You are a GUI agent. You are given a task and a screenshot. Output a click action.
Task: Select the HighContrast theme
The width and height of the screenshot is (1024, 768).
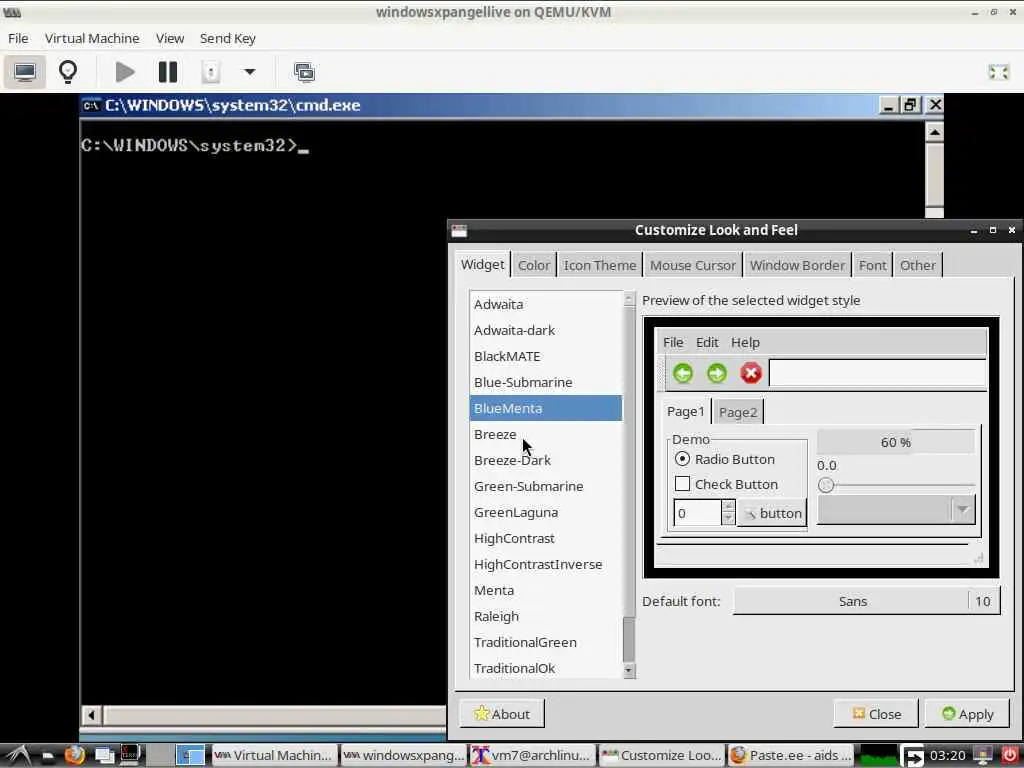(x=545, y=538)
